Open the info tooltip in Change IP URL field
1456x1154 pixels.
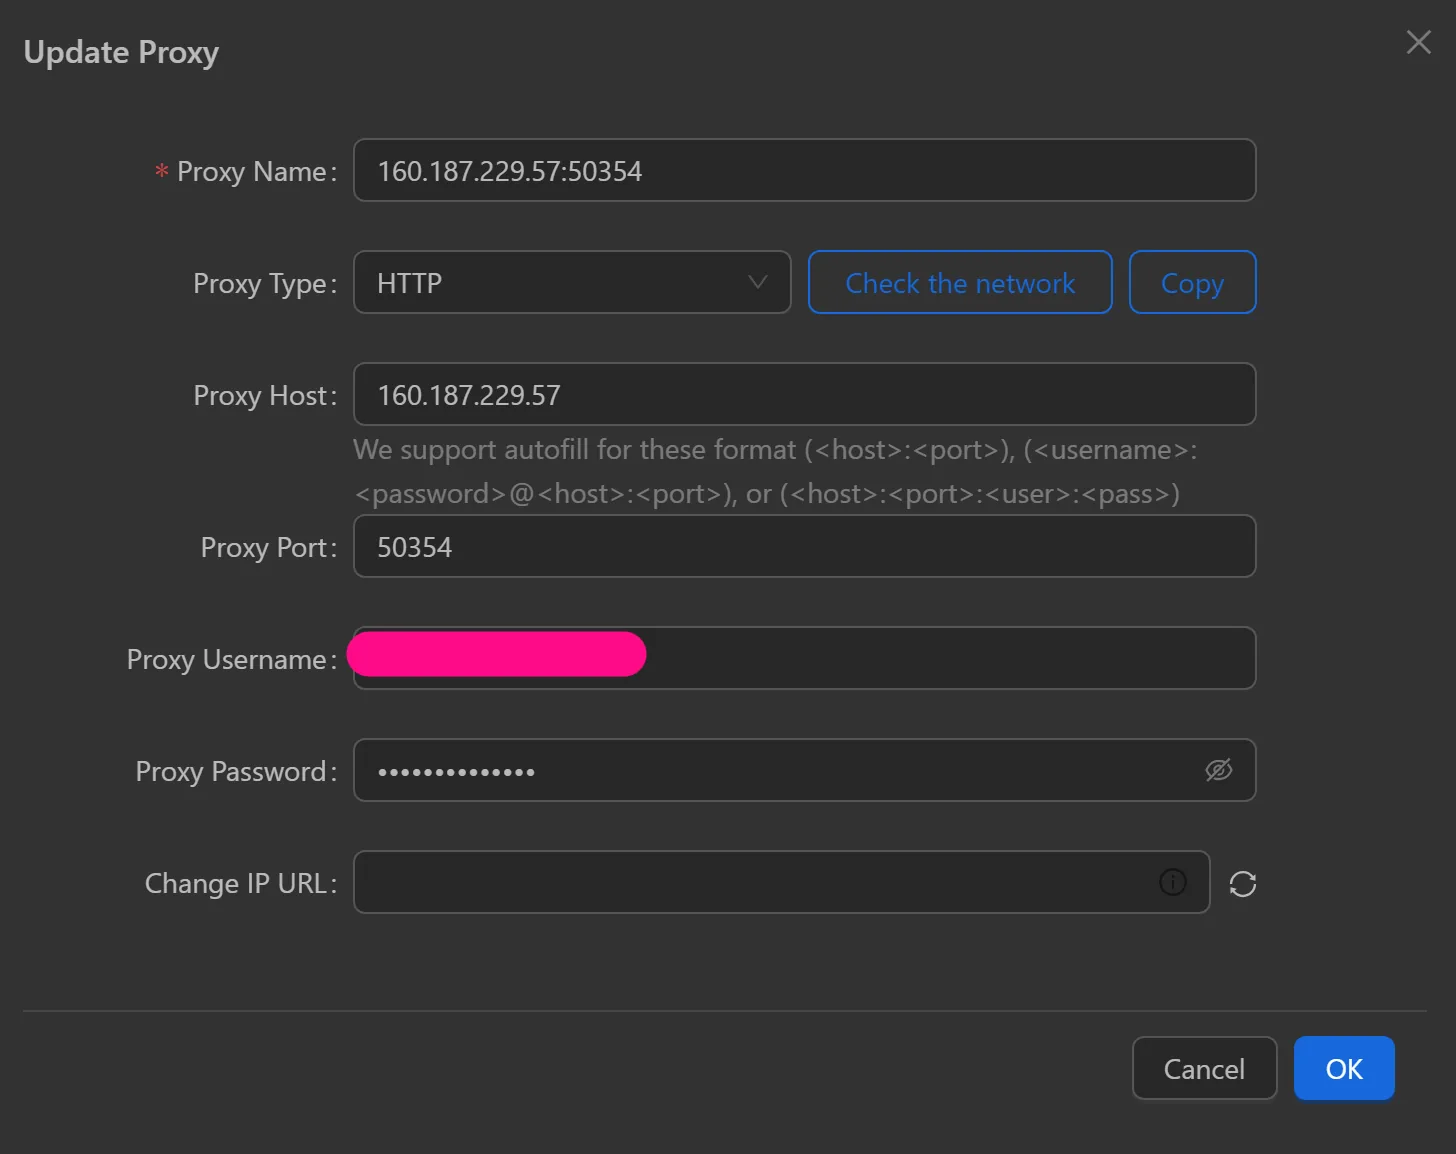coord(1173,882)
